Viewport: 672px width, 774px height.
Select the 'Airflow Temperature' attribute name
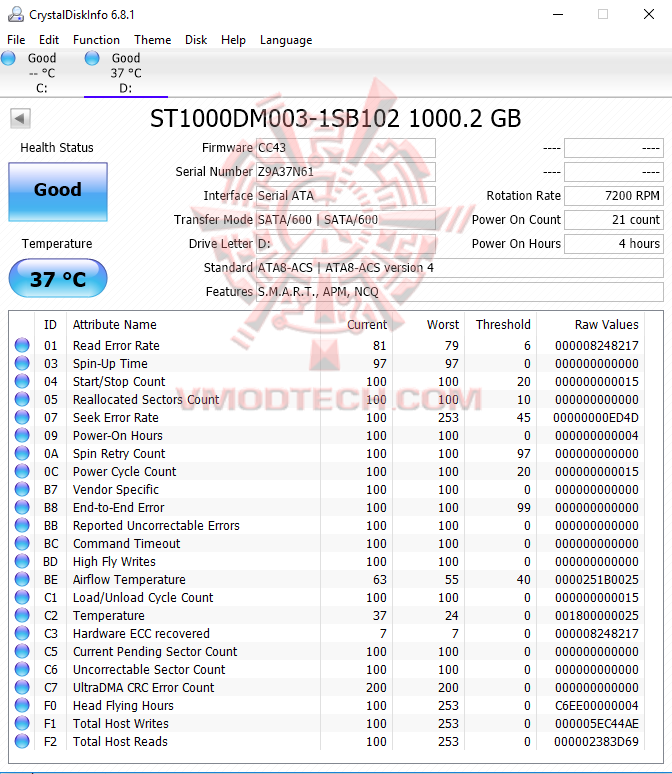[129, 580]
